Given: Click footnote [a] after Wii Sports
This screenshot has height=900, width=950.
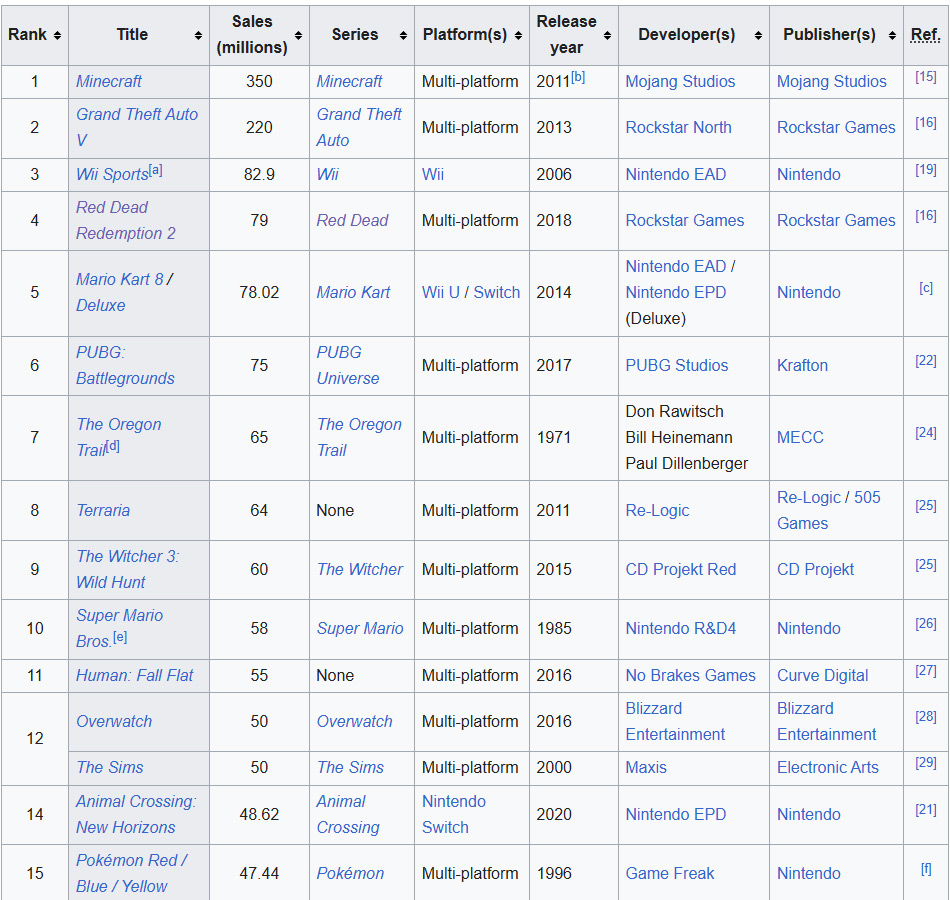Looking at the screenshot, I should pos(155,170).
